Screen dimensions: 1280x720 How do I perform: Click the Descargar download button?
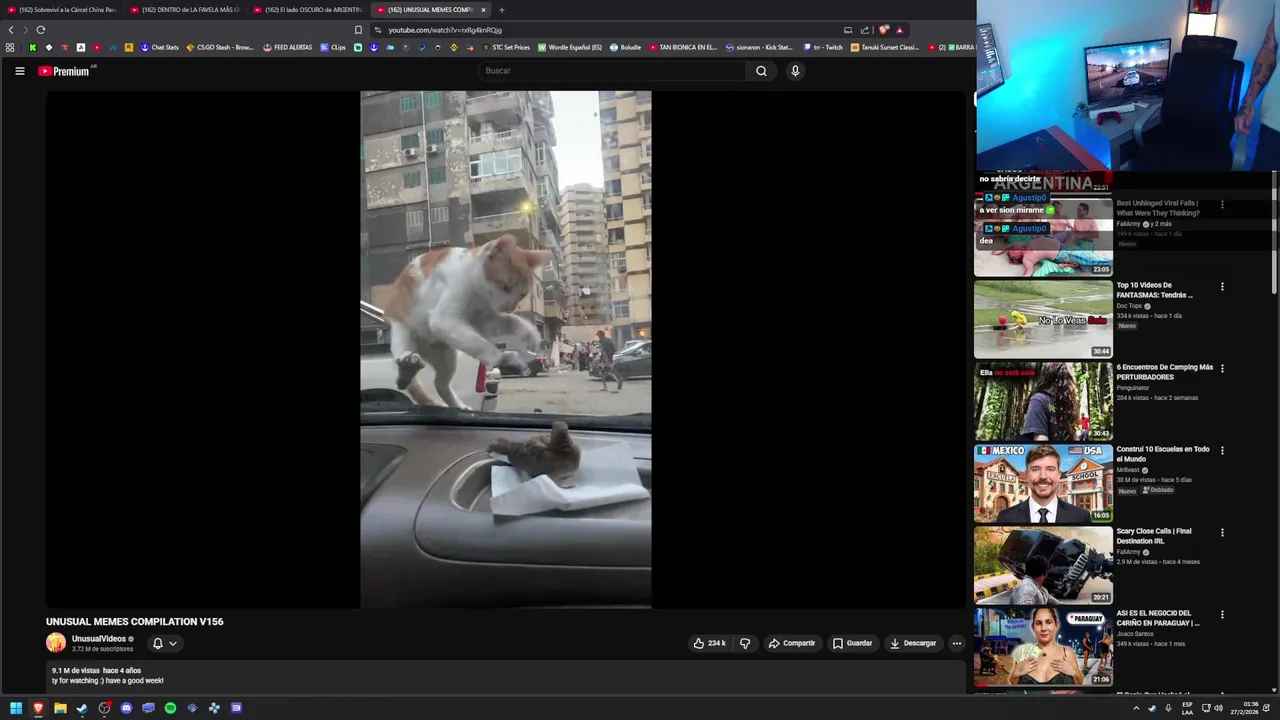(x=913, y=643)
